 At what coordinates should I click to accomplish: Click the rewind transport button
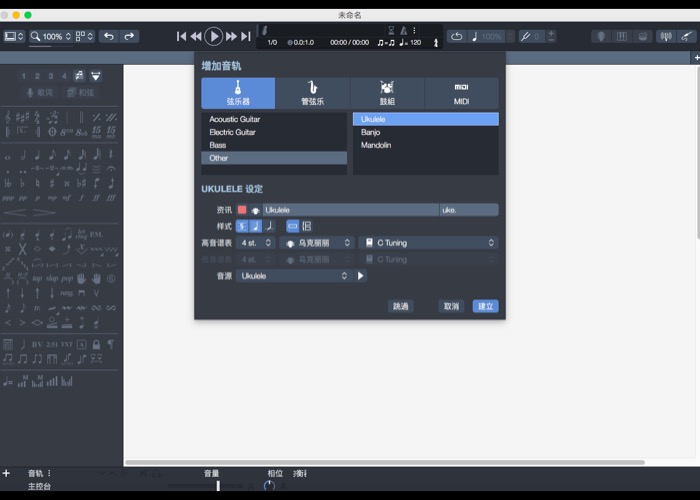coord(196,36)
